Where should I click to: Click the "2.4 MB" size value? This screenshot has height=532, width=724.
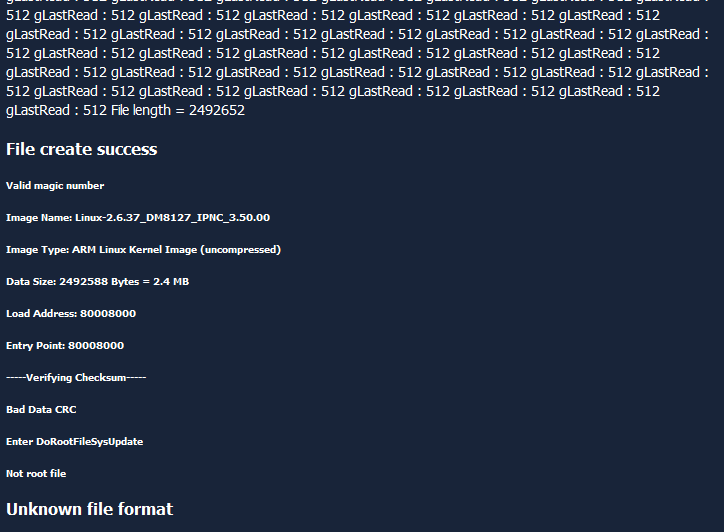[171, 282]
